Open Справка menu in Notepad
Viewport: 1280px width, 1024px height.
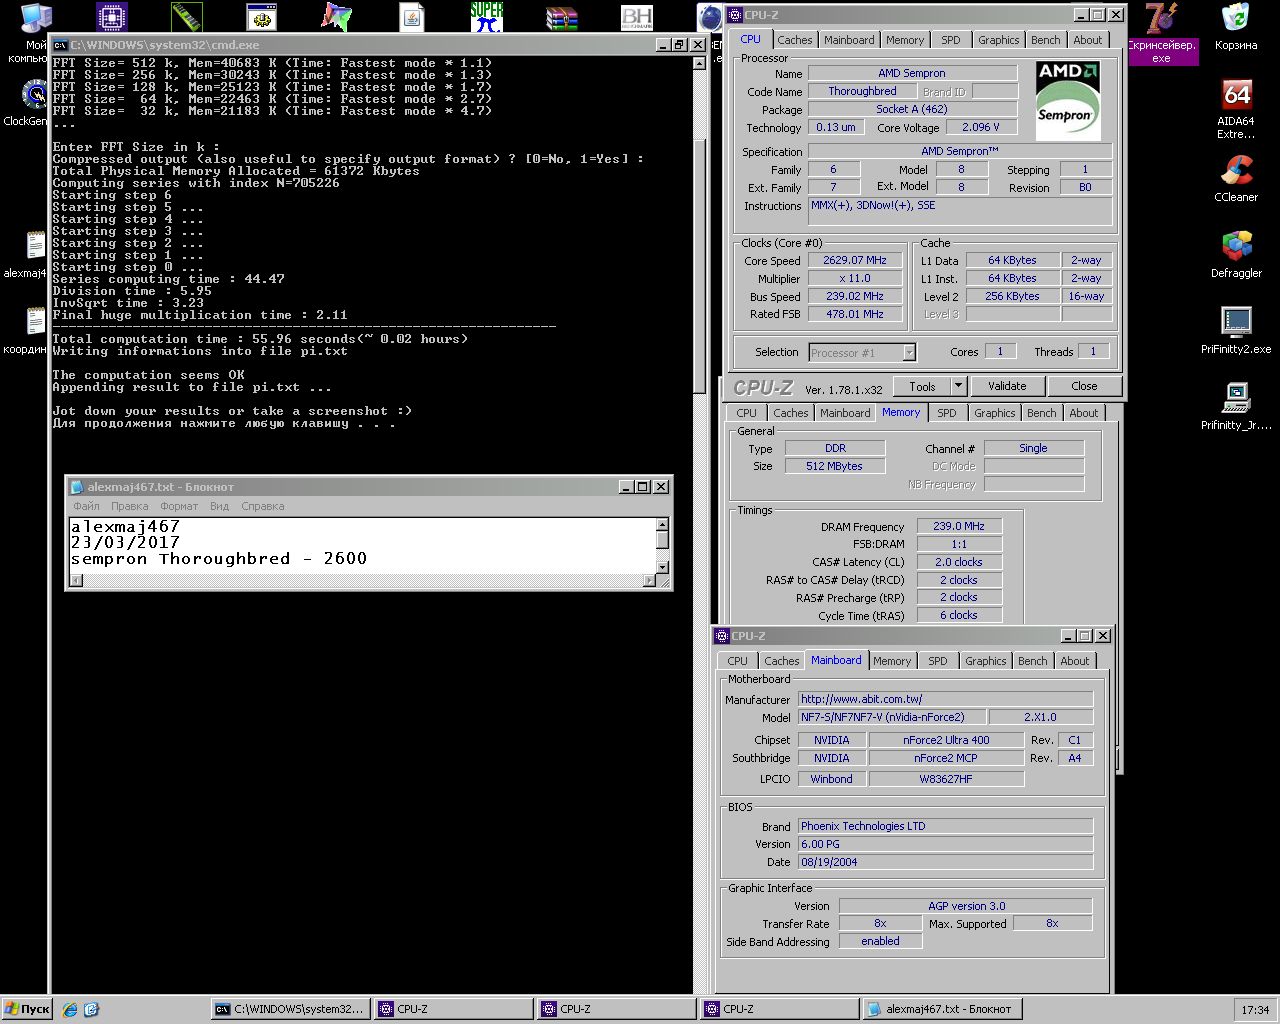pyautogui.click(x=263, y=506)
